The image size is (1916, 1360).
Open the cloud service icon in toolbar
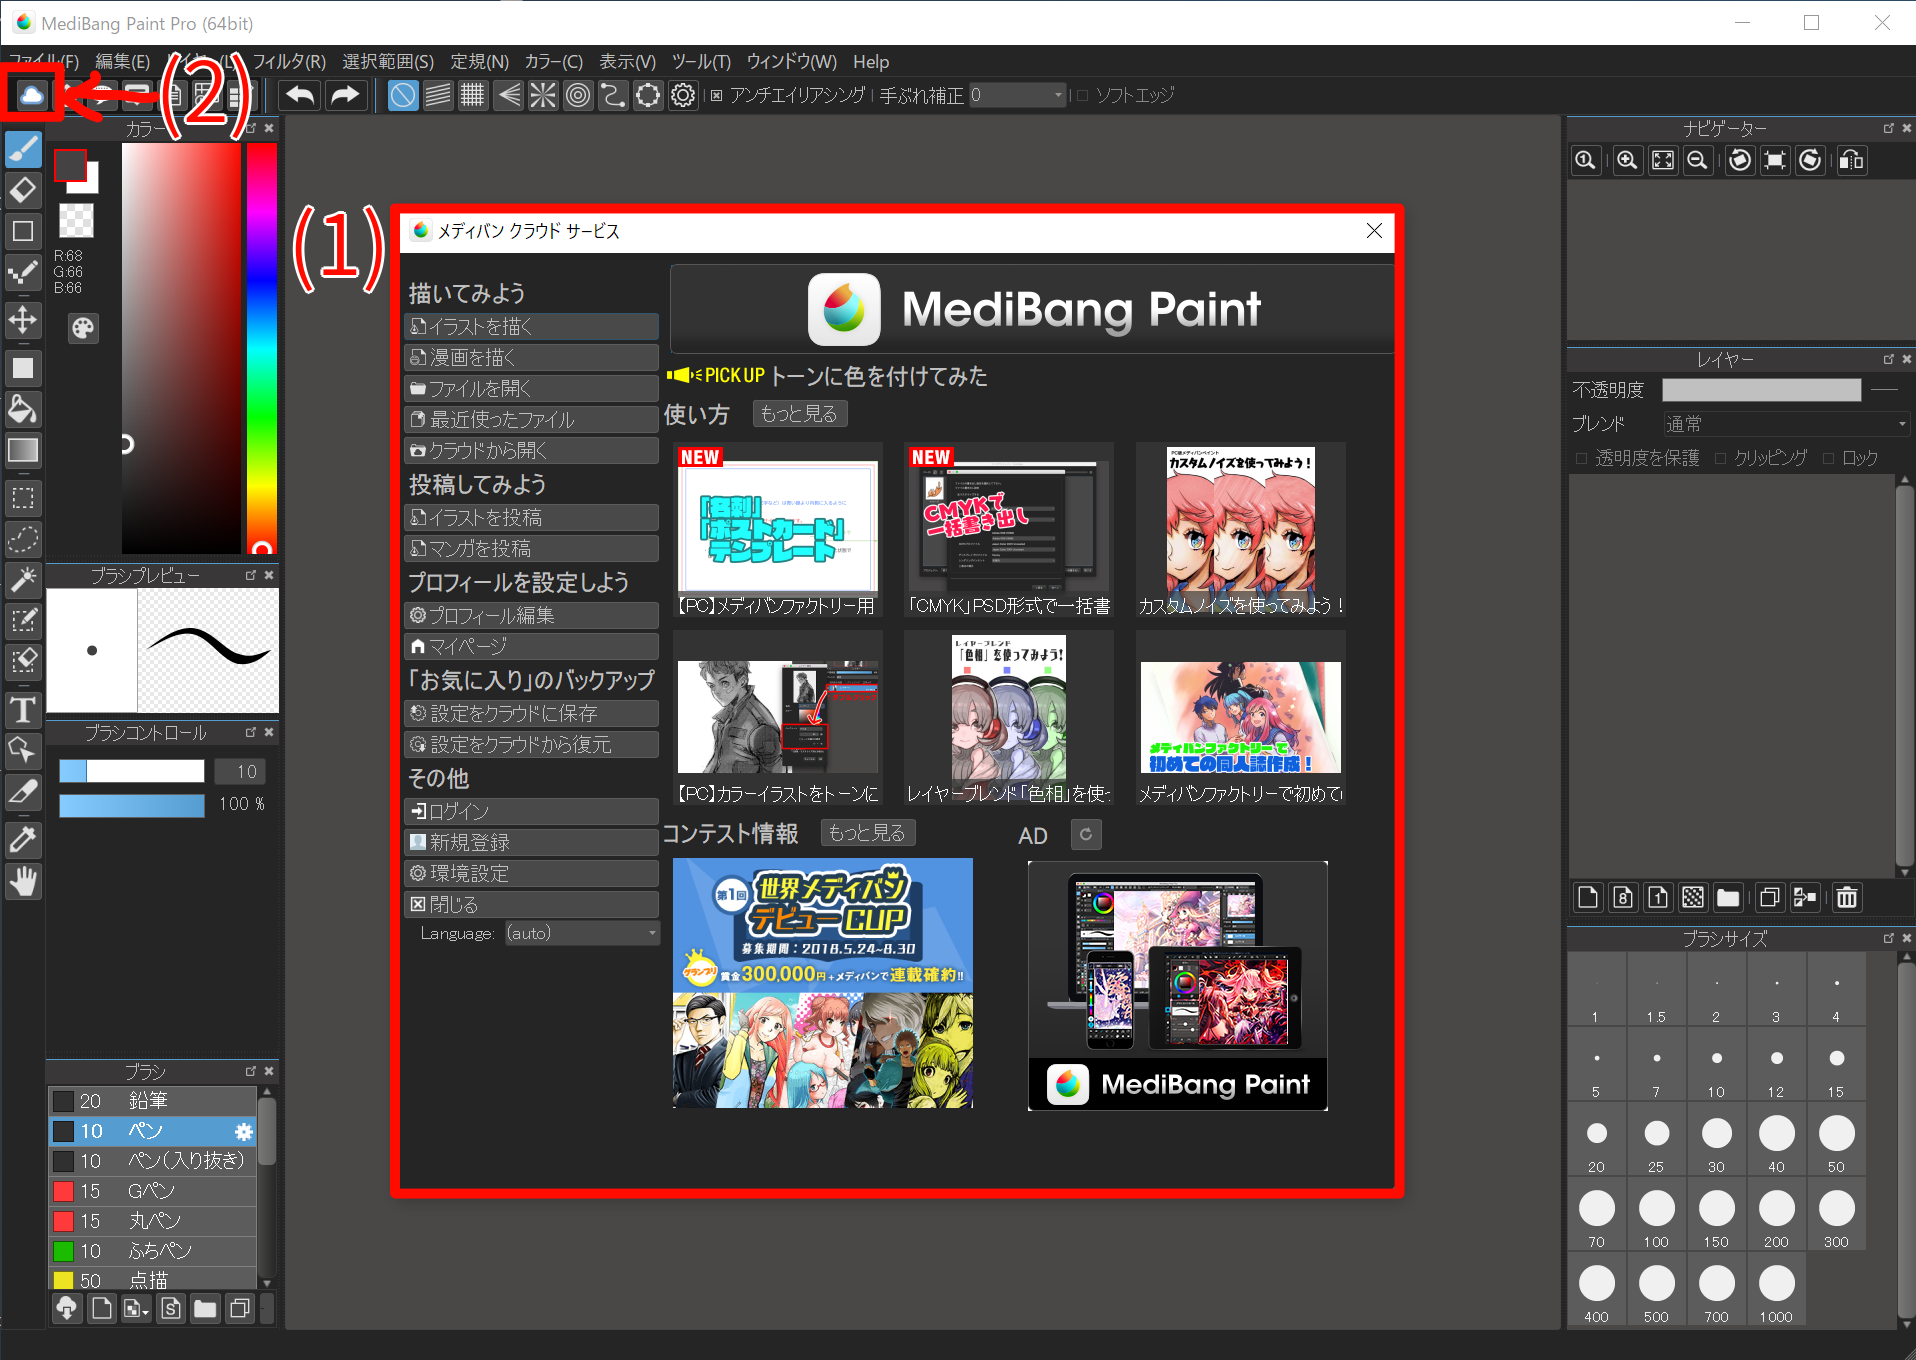[x=32, y=96]
